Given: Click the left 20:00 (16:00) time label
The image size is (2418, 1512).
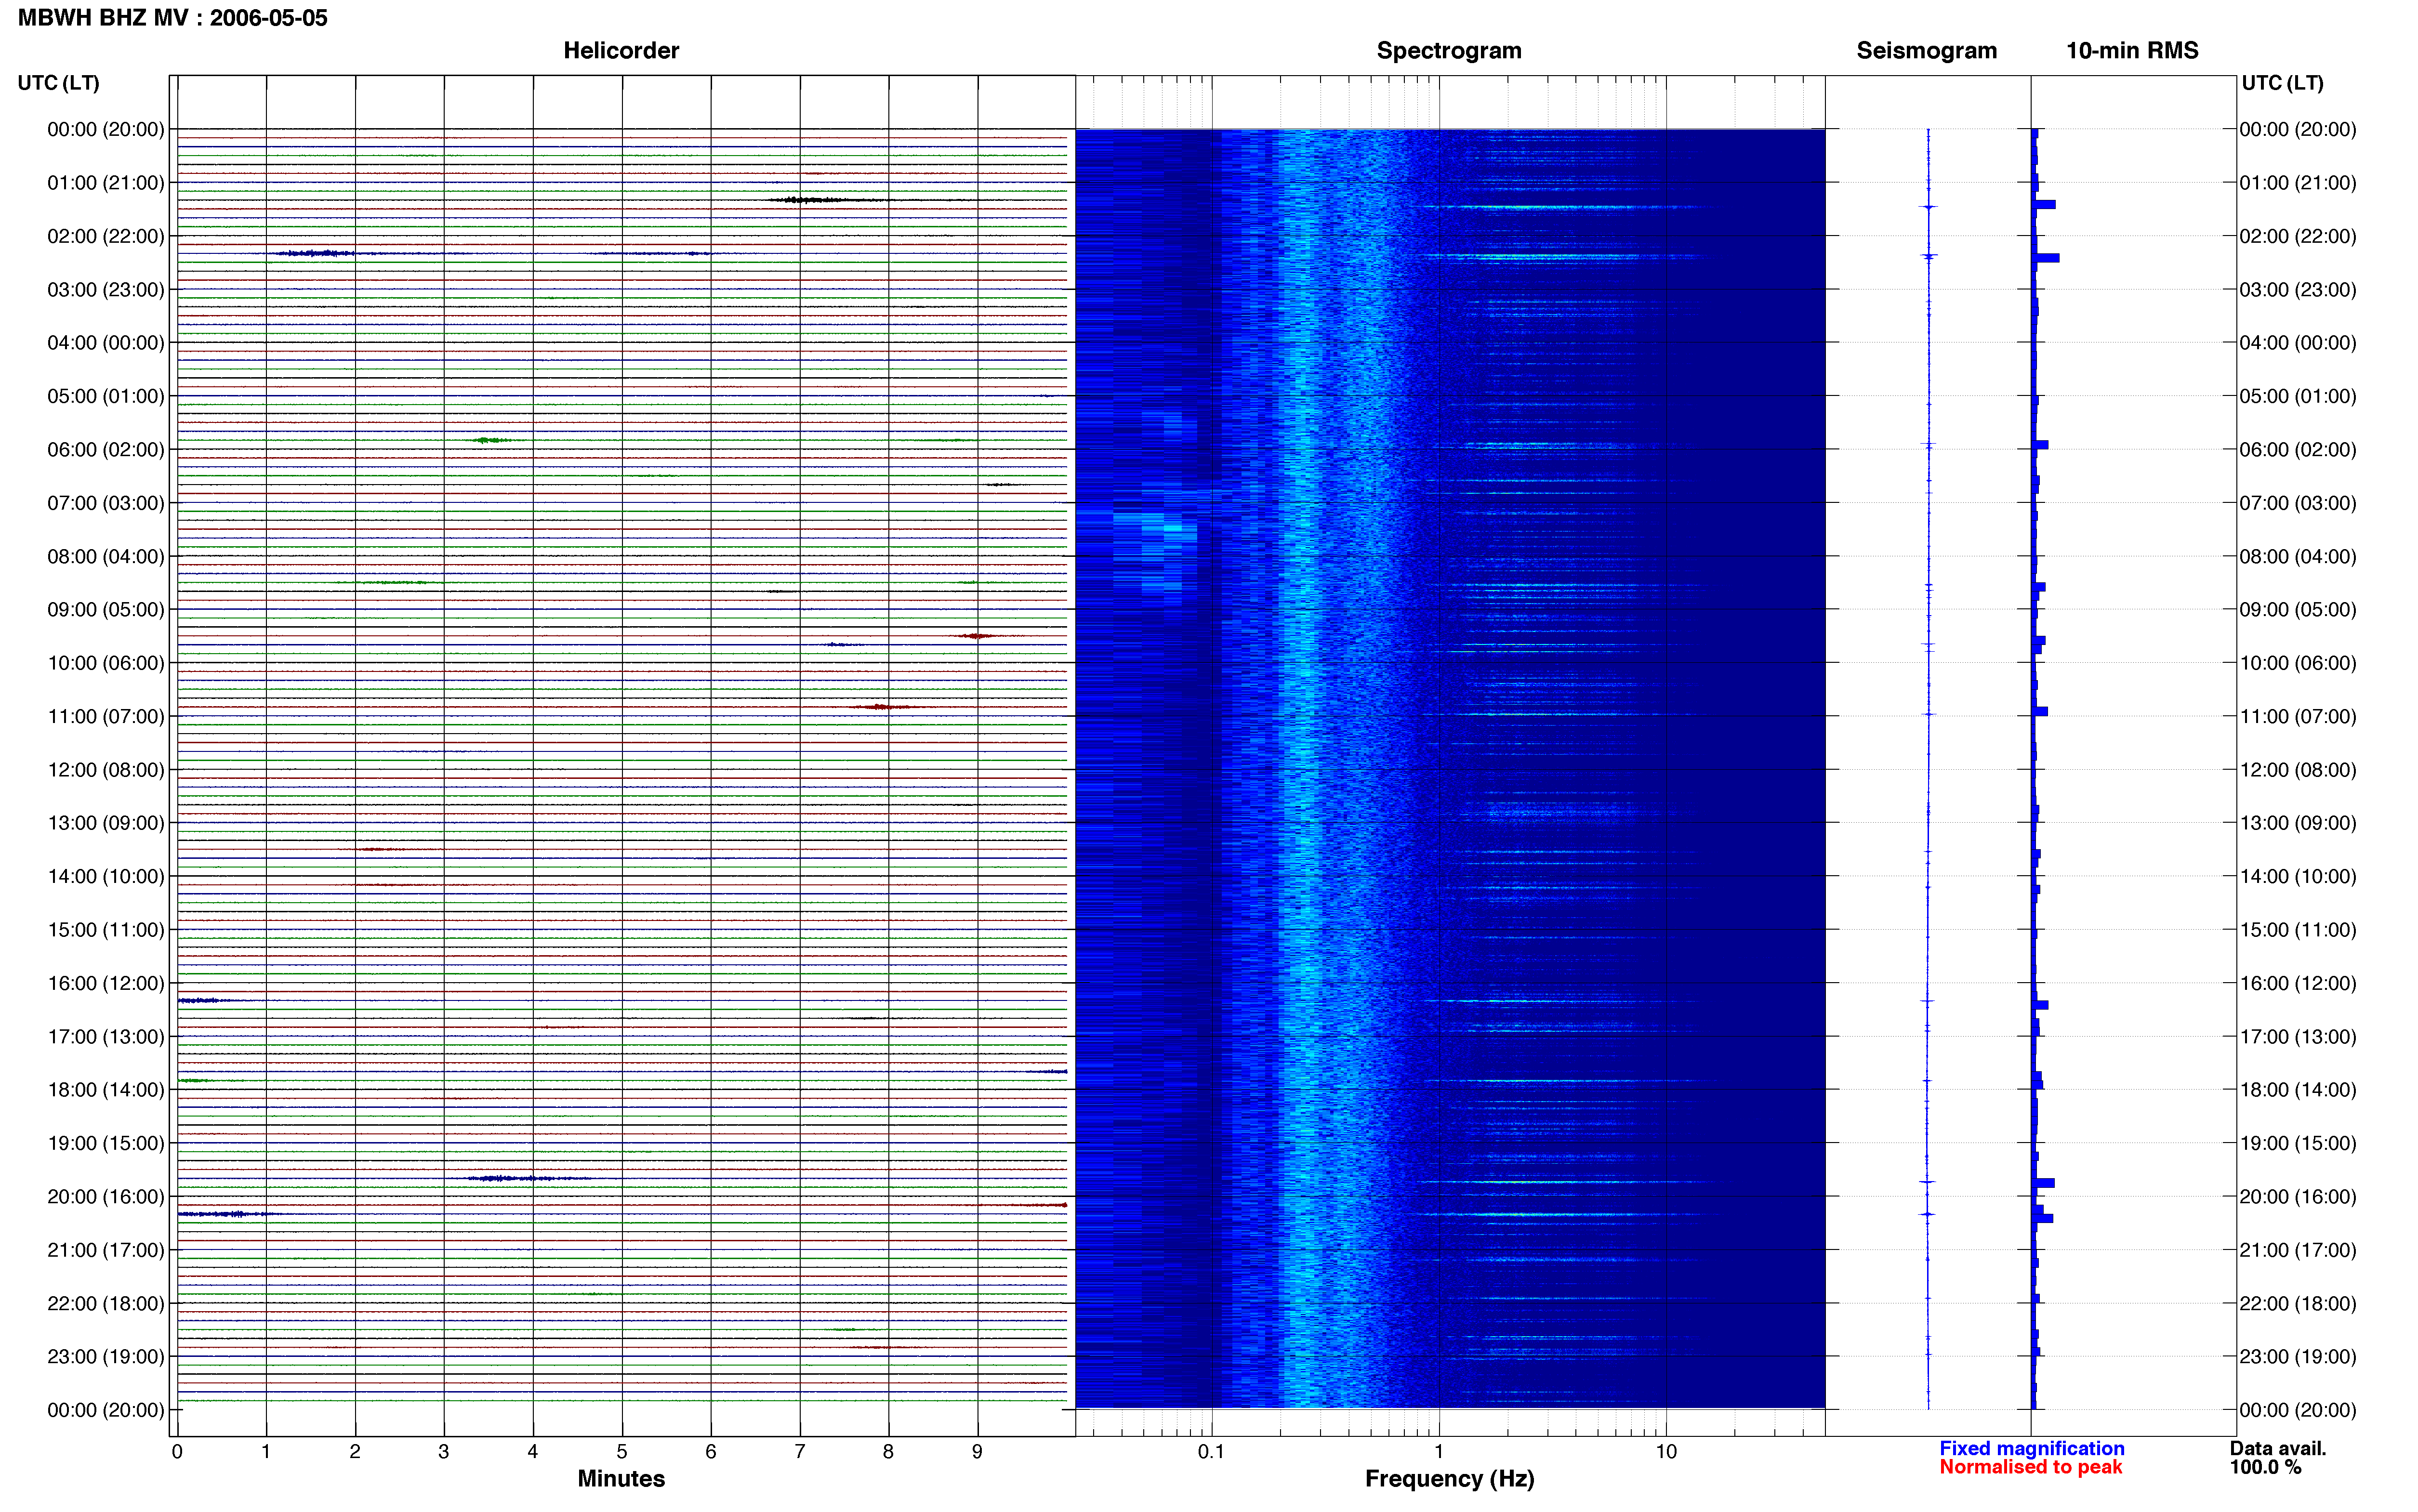Looking at the screenshot, I should tap(106, 1197).
